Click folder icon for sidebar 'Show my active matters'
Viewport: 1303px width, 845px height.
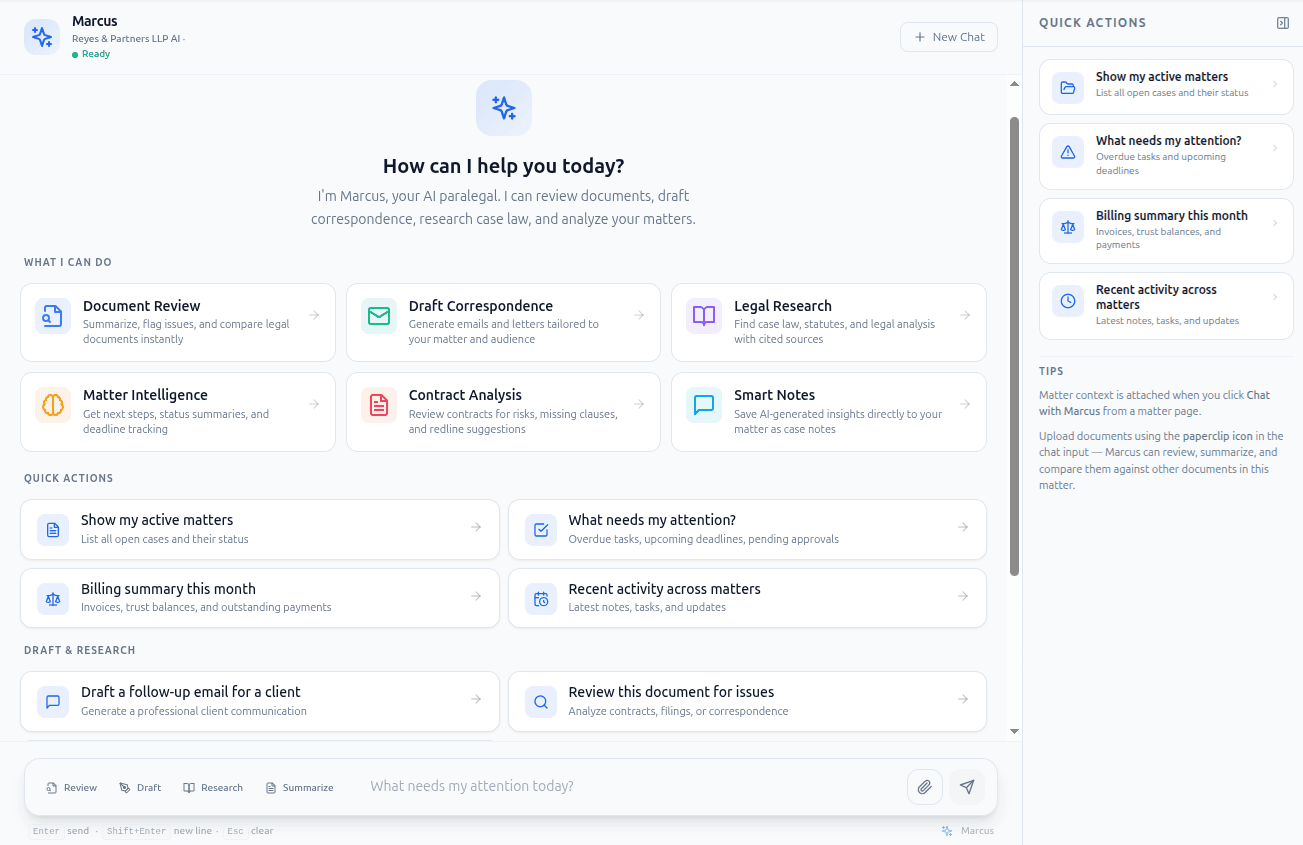click(x=1068, y=88)
